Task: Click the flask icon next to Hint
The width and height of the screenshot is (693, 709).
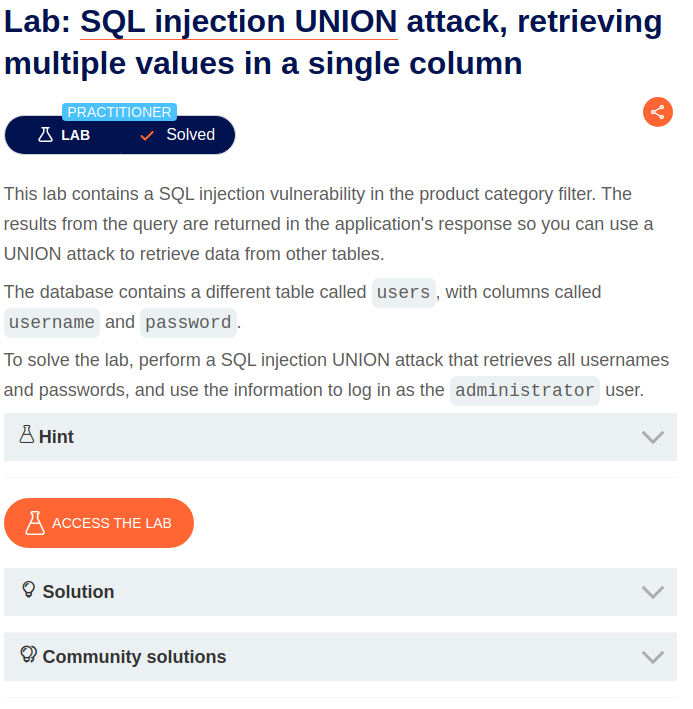Action: pos(27,434)
